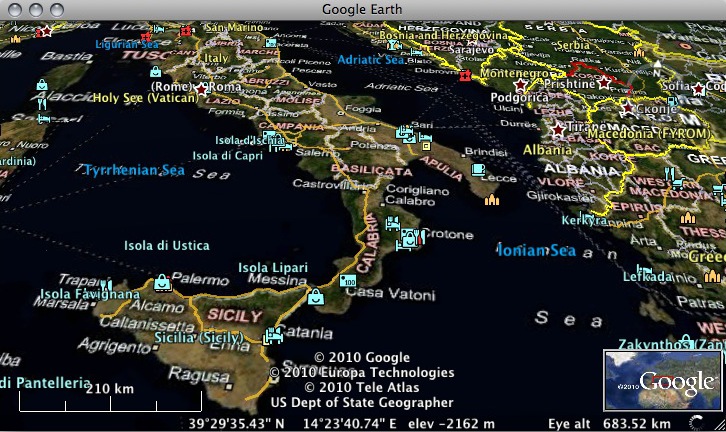This screenshot has height=432, width=726.
Task: Click the dining icon over Western Macedonia
Action: tap(670, 174)
